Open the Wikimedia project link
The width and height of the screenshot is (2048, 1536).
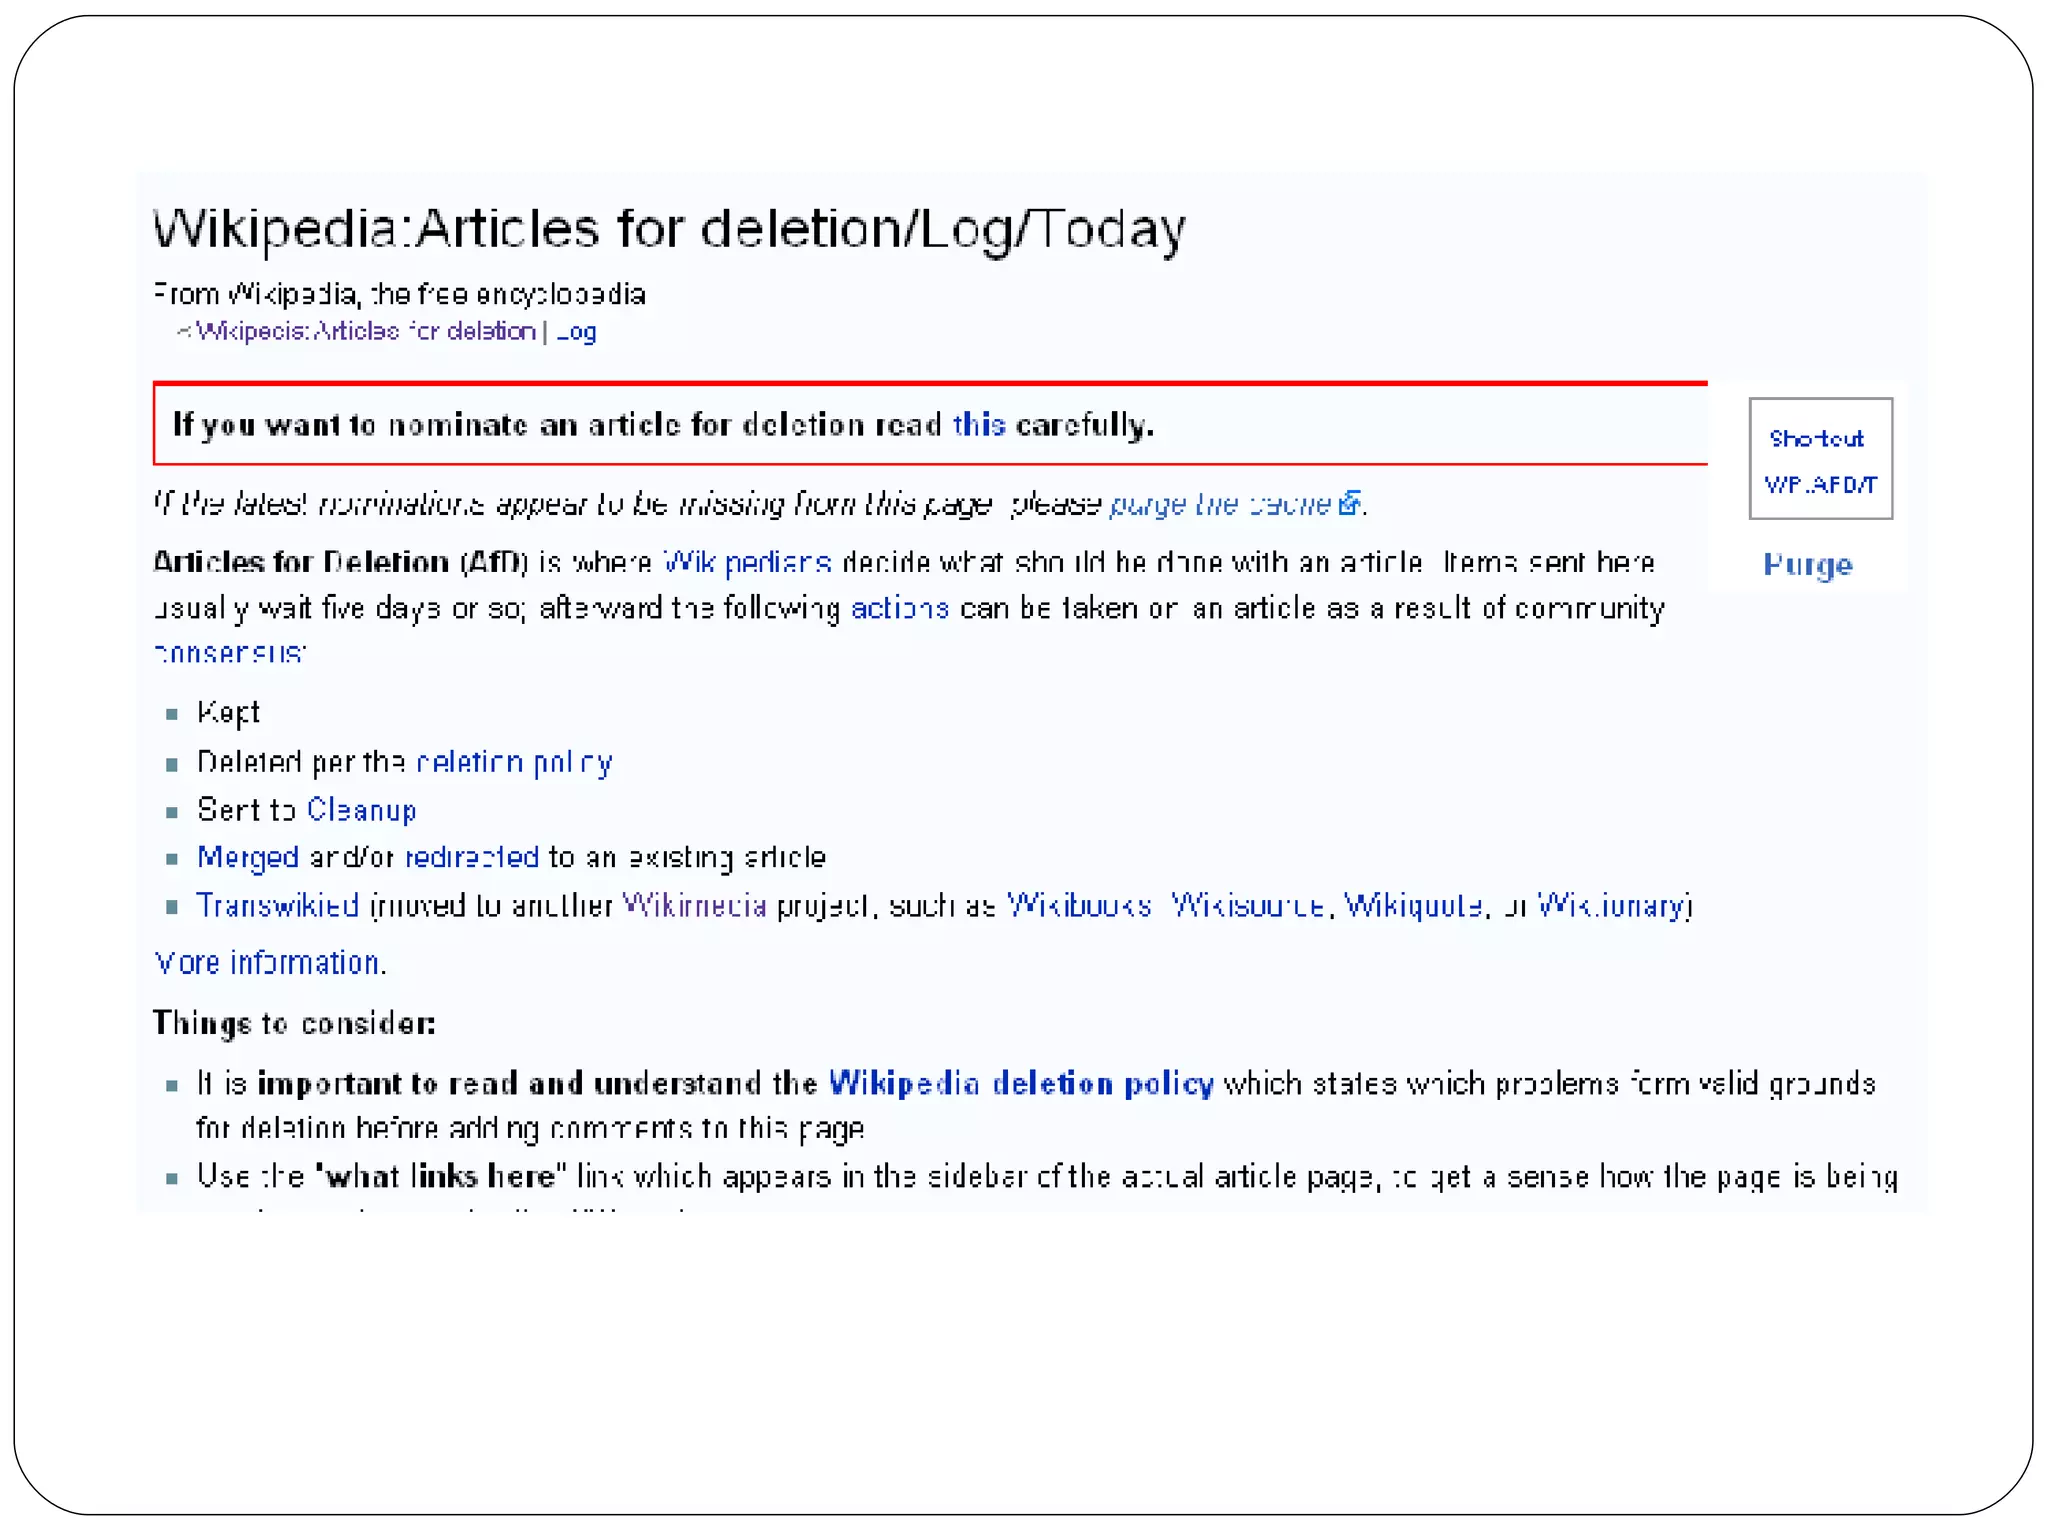(x=694, y=905)
